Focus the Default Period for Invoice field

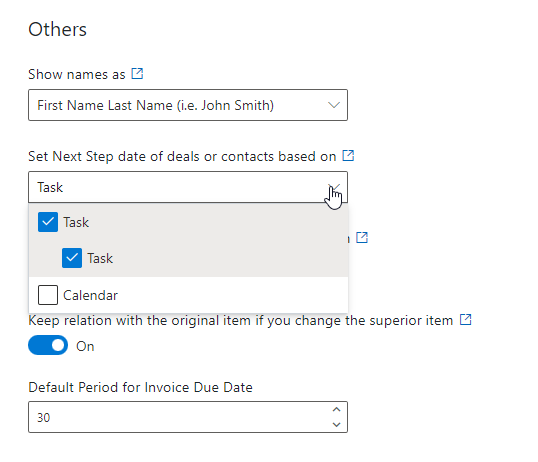tap(188, 417)
